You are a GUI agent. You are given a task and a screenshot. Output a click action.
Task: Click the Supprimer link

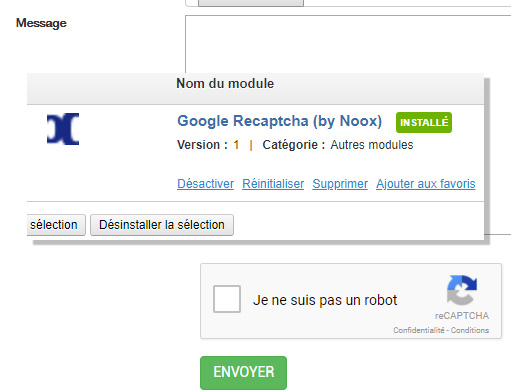coord(340,184)
